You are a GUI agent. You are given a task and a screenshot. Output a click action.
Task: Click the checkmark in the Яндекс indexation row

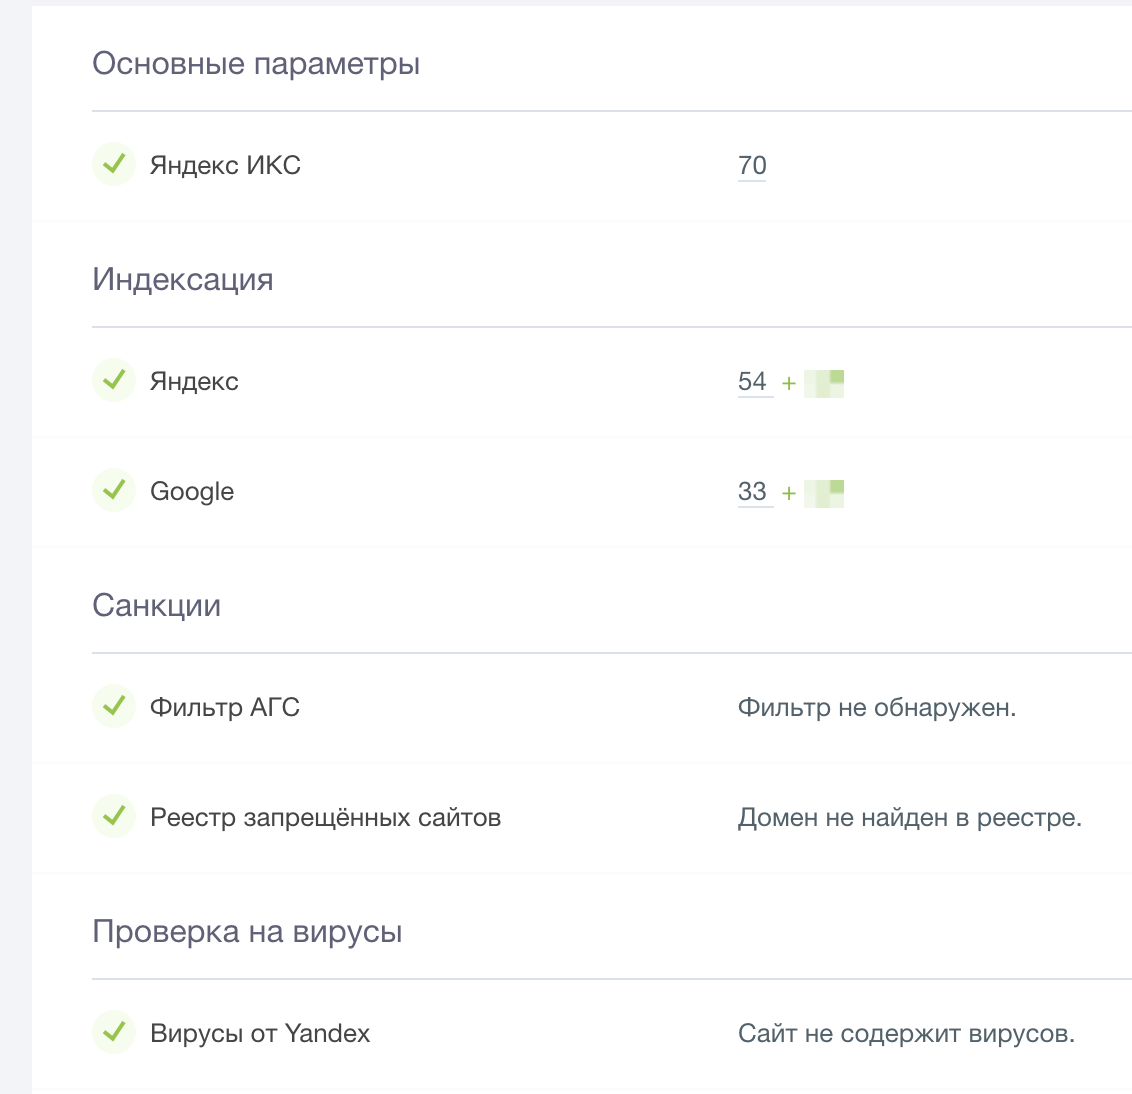coord(114,380)
